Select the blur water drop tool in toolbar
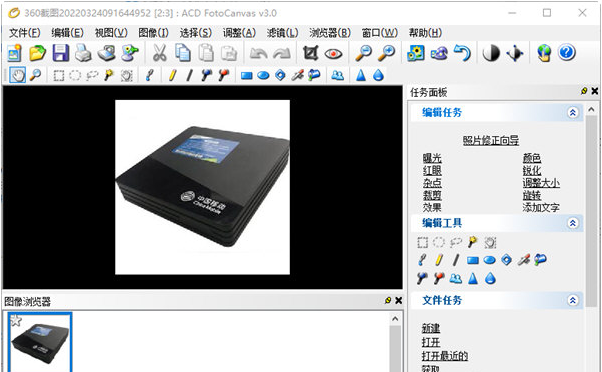The image size is (602, 372). (x=378, y=75)
